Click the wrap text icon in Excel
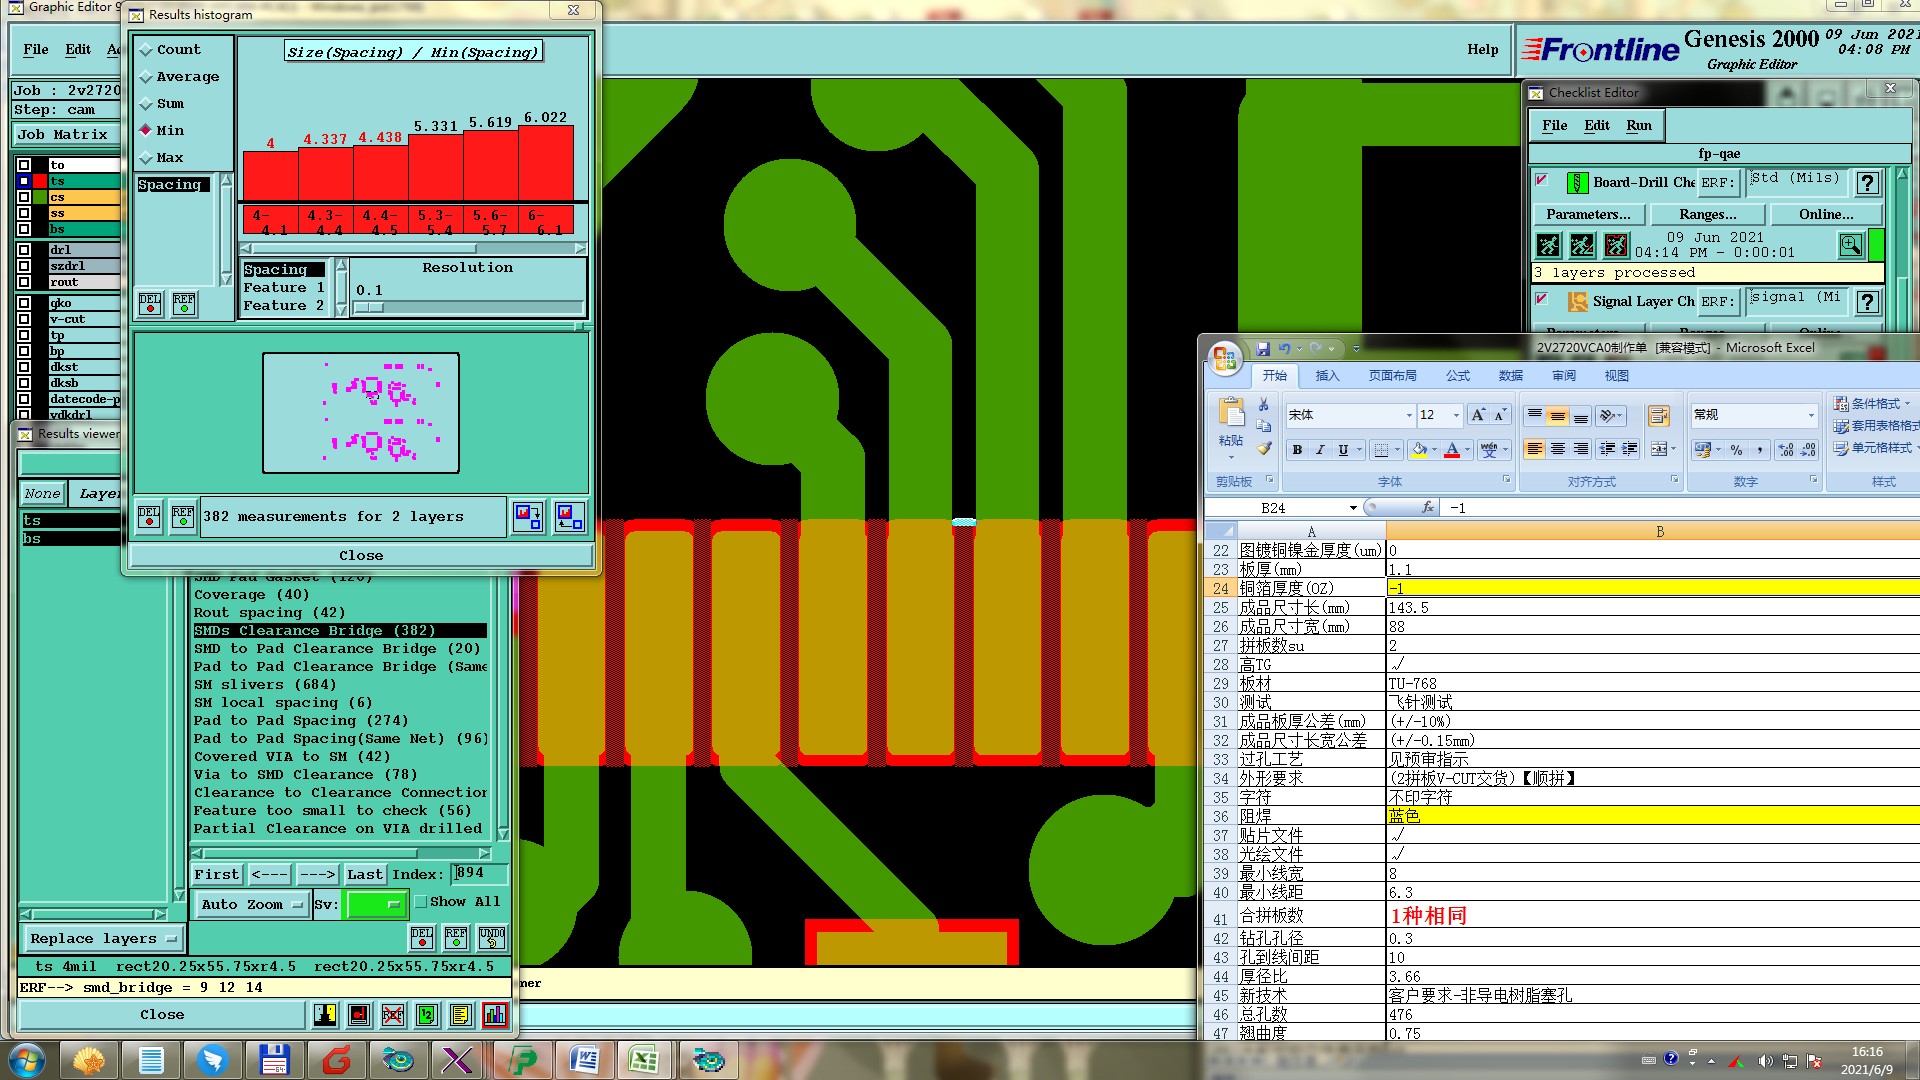The width and height of the screenshot is (1920, 1080). coord(1658,415)
